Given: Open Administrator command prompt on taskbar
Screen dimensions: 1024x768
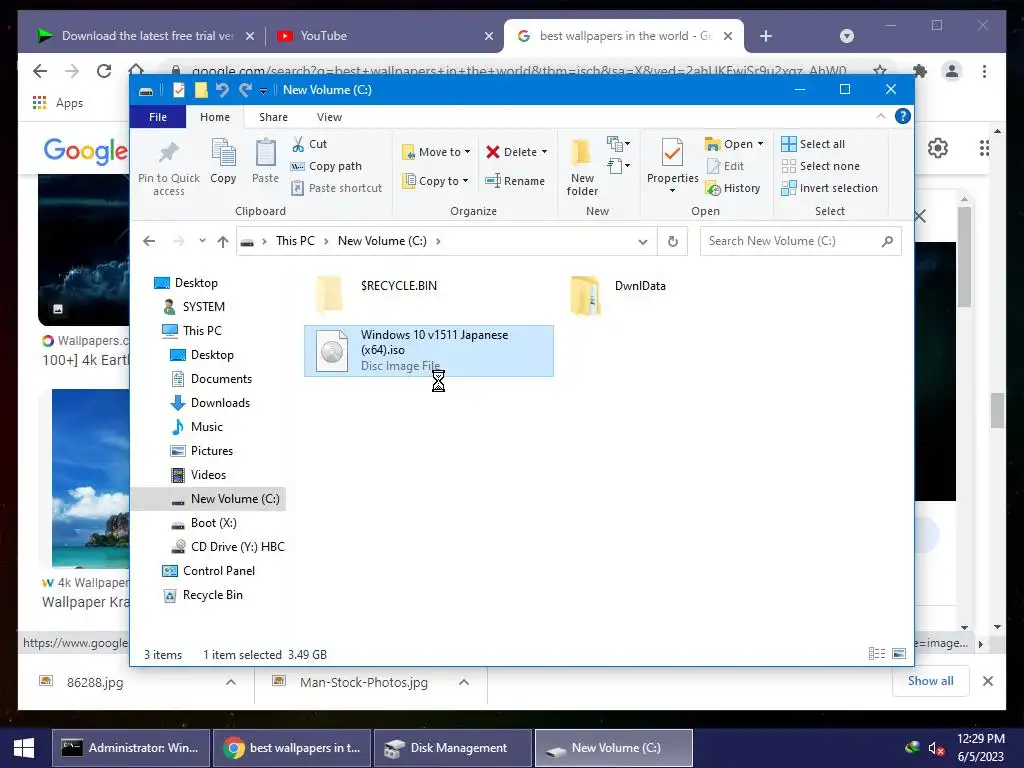Looking at the screenshot, I should tap(131, 748).
